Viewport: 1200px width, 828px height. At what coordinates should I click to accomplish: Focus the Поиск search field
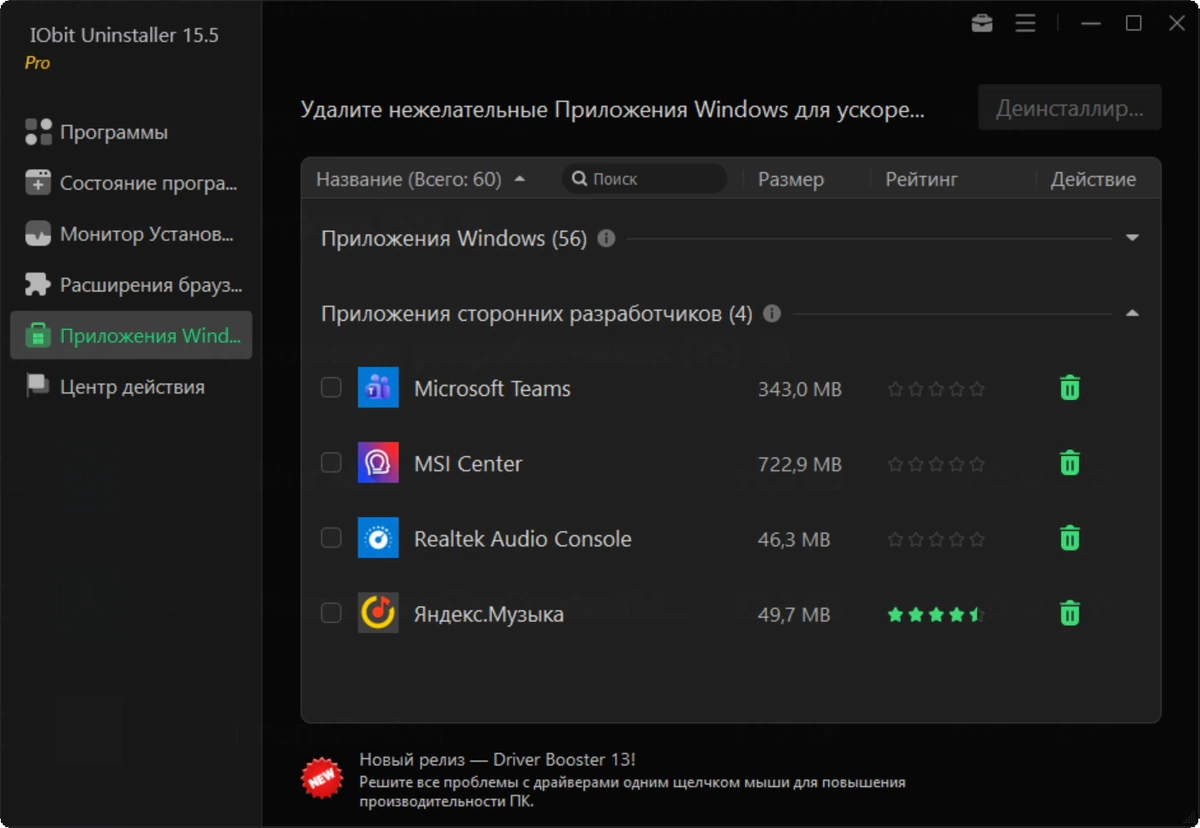tap(644, 179)
